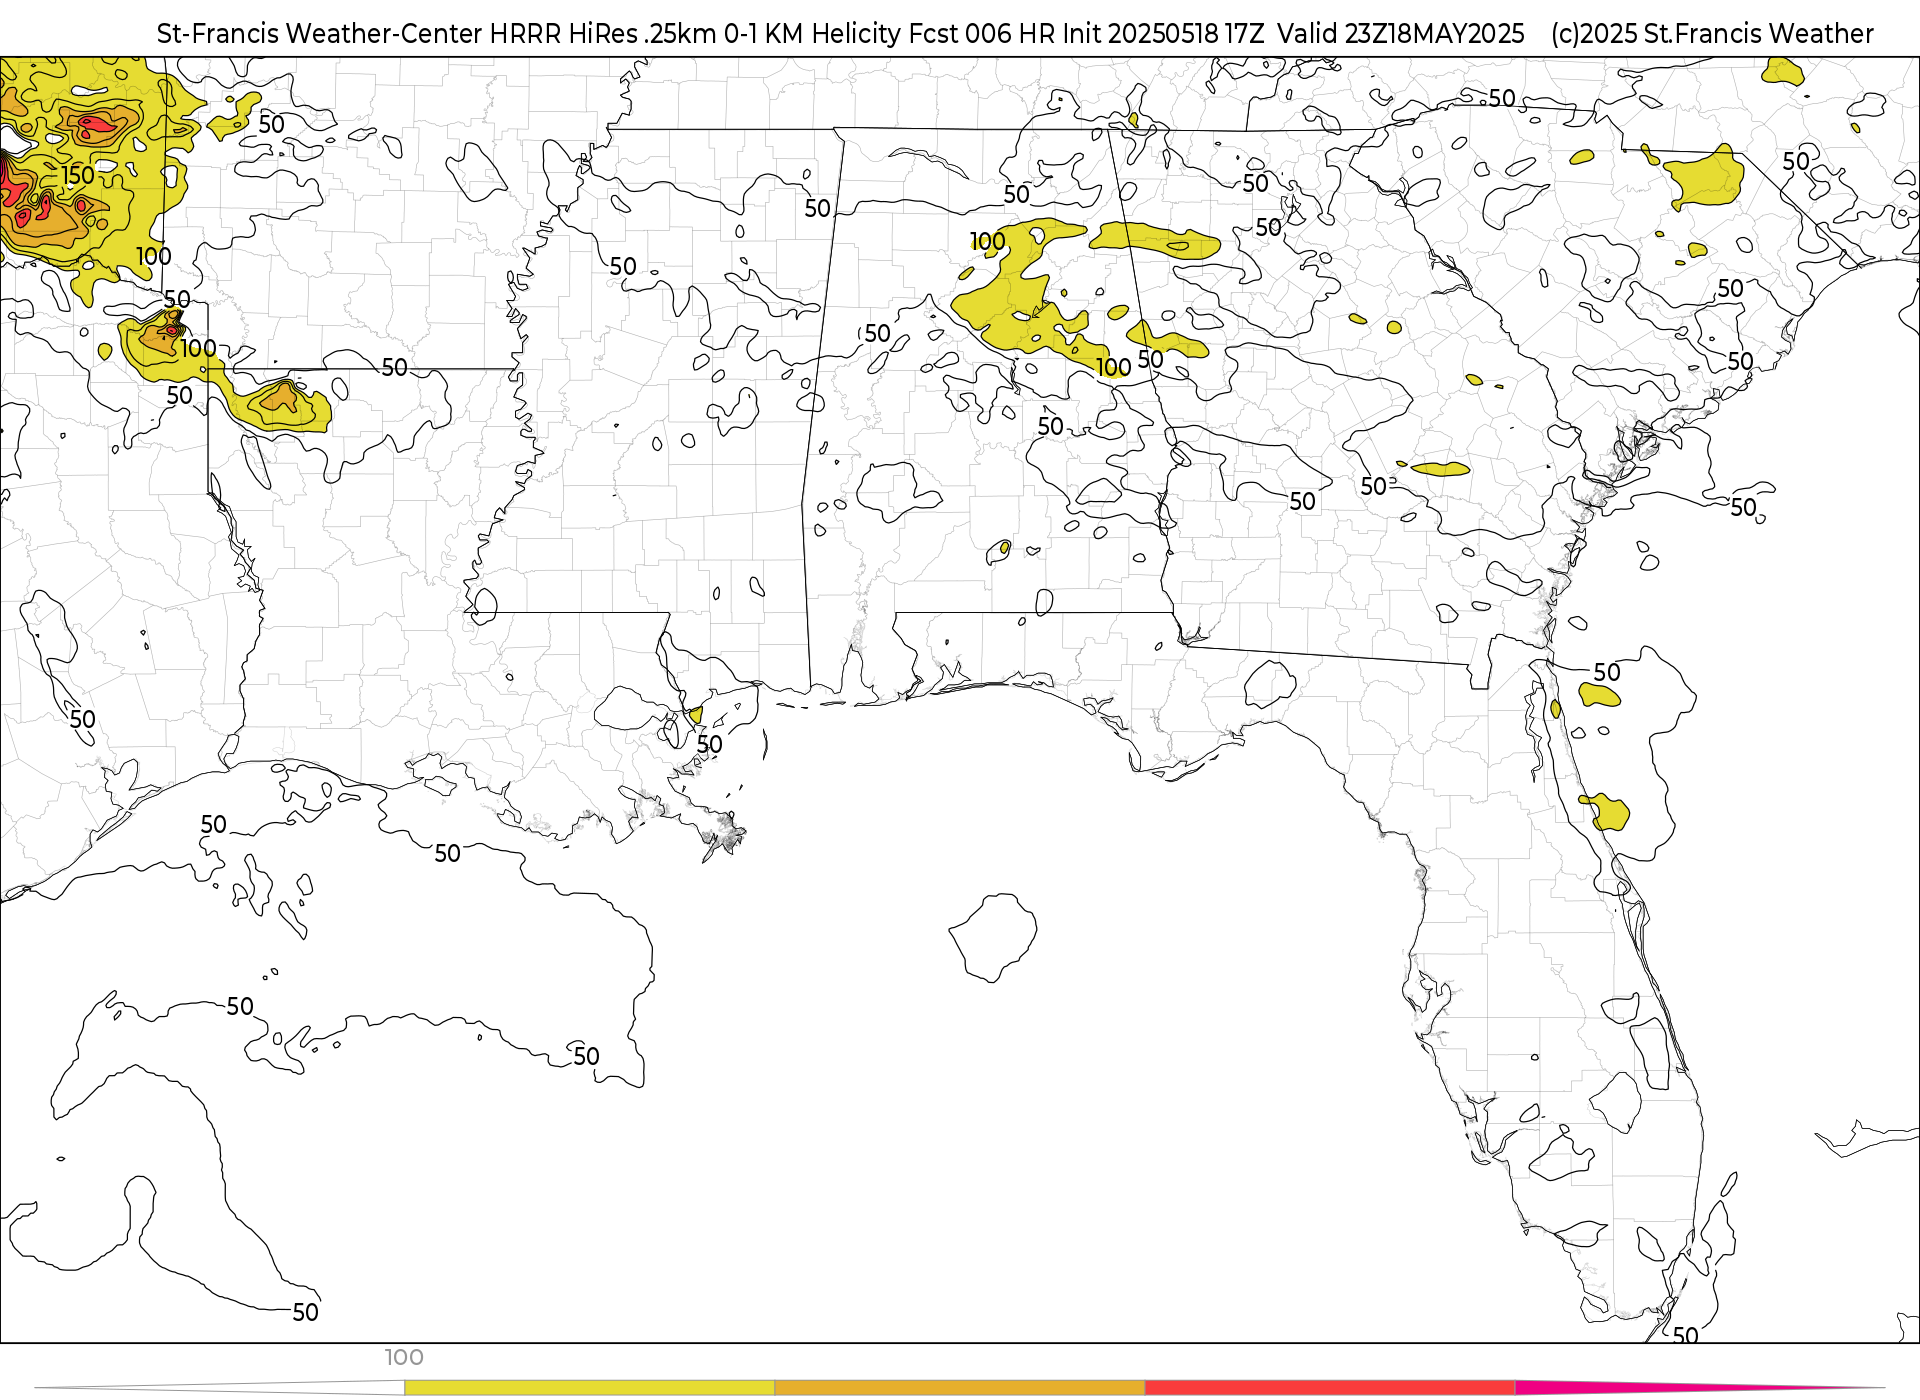Image resolution: width=1920 pixels, height=1400 pixels.
Task: Click 'St-Francis Weather-Center' at the title start
Action: click(x=320, y=34)
